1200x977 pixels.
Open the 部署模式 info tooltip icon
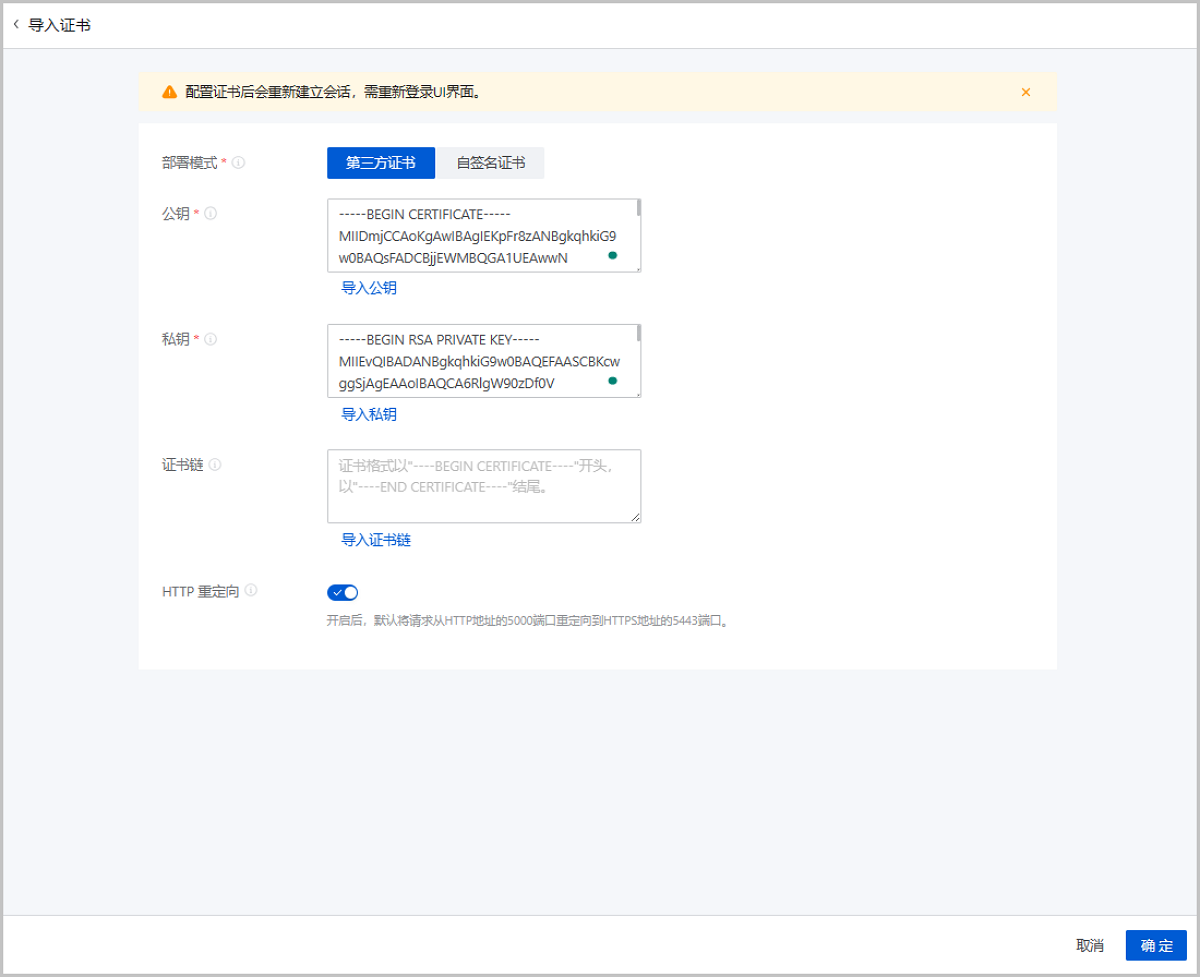pyautogui.click(x=238, y=163)
